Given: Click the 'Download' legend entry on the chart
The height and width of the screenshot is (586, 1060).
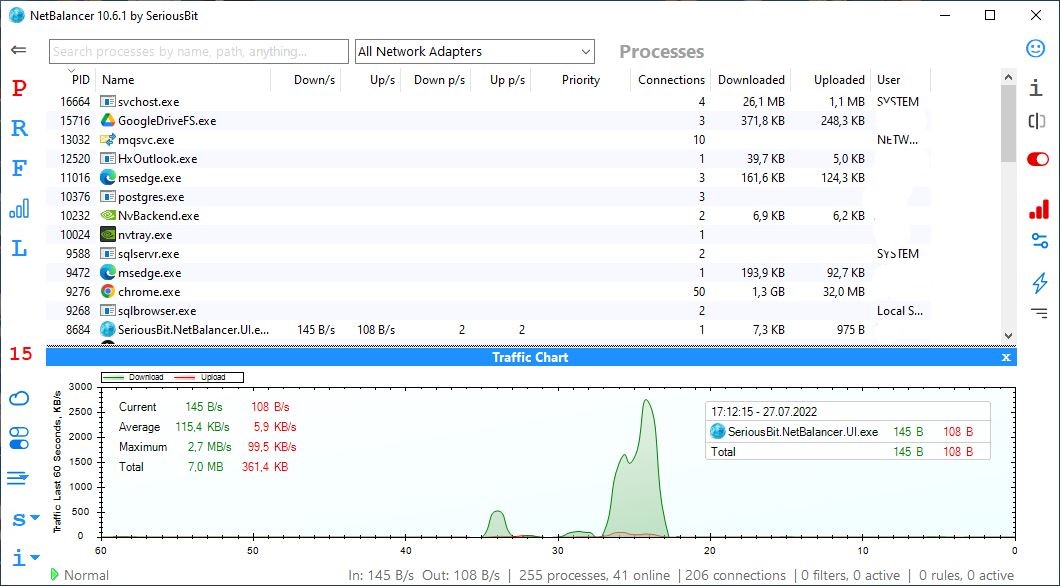Looking at the screenshot, I should (x=132, y=377).
